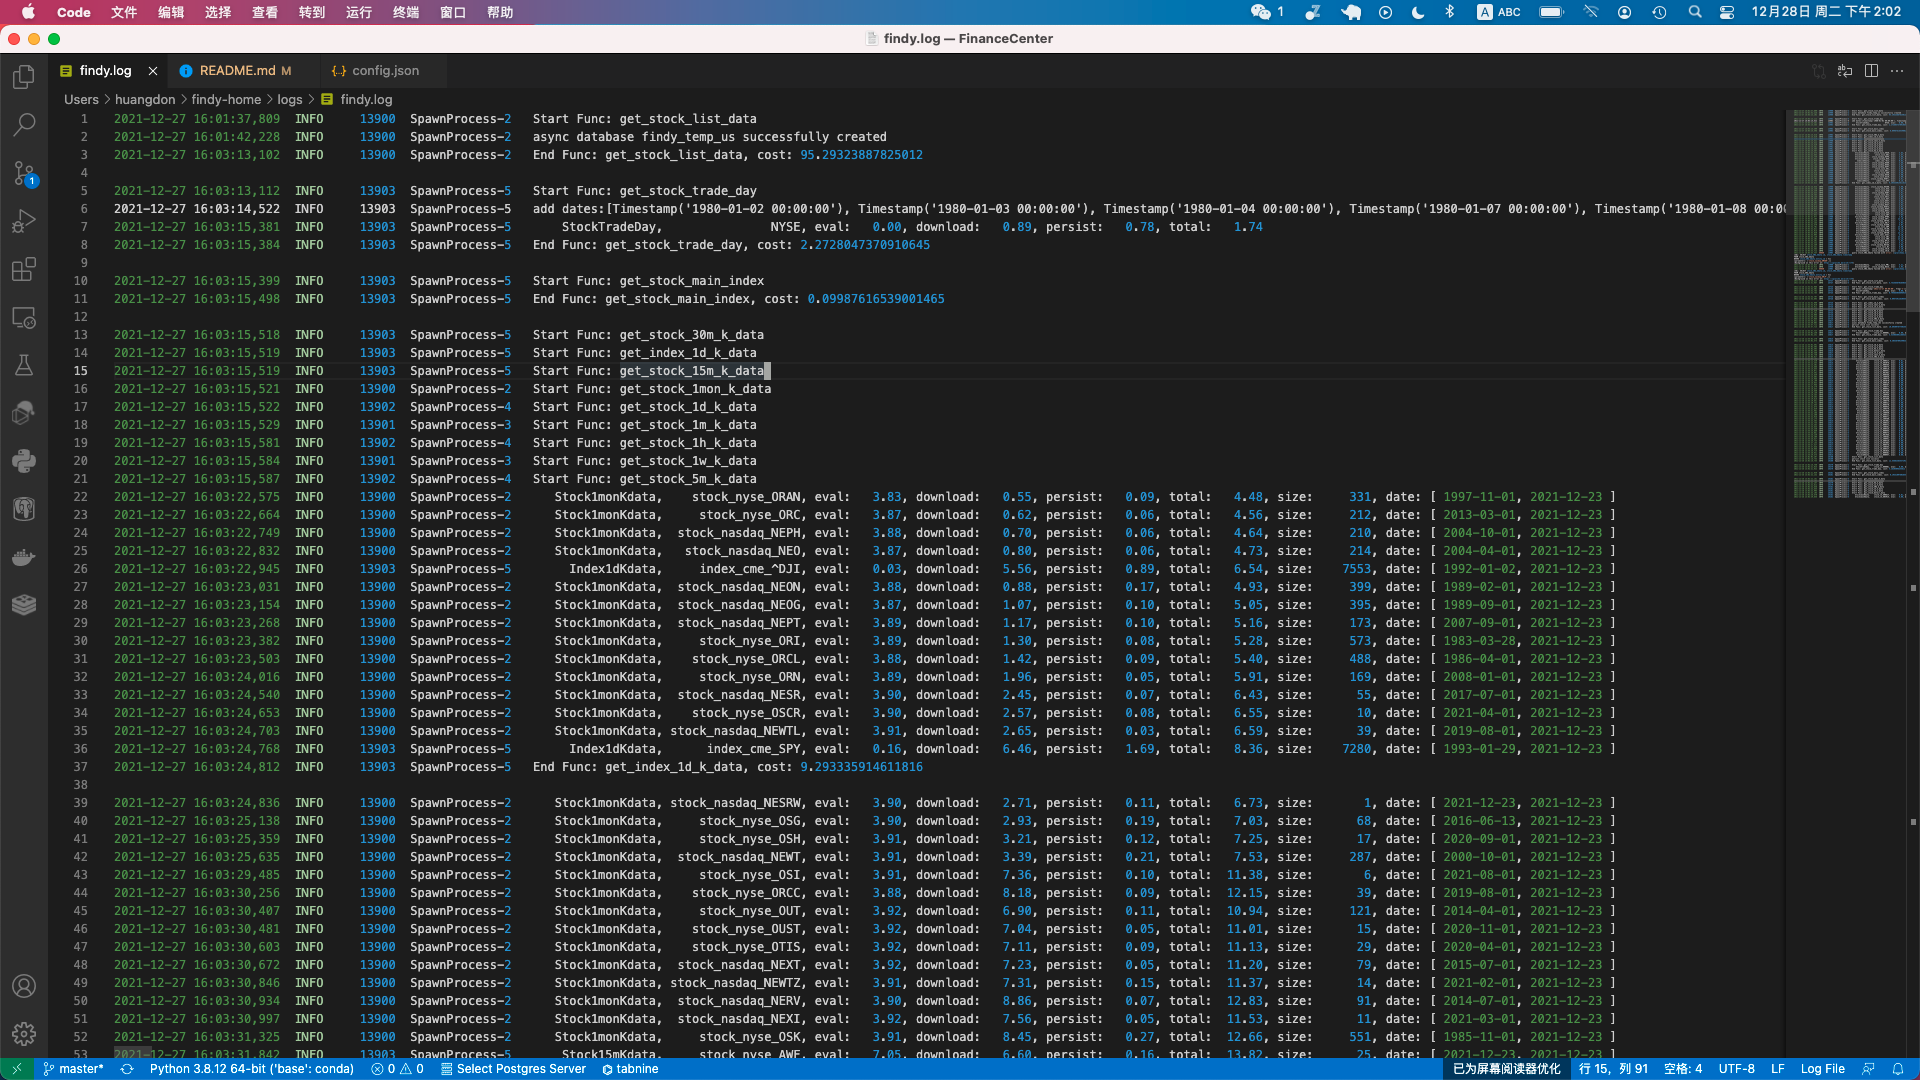This screenshot has height=1080, width=1920.
Task: Click the Apple menu logo
Action: 28,12
